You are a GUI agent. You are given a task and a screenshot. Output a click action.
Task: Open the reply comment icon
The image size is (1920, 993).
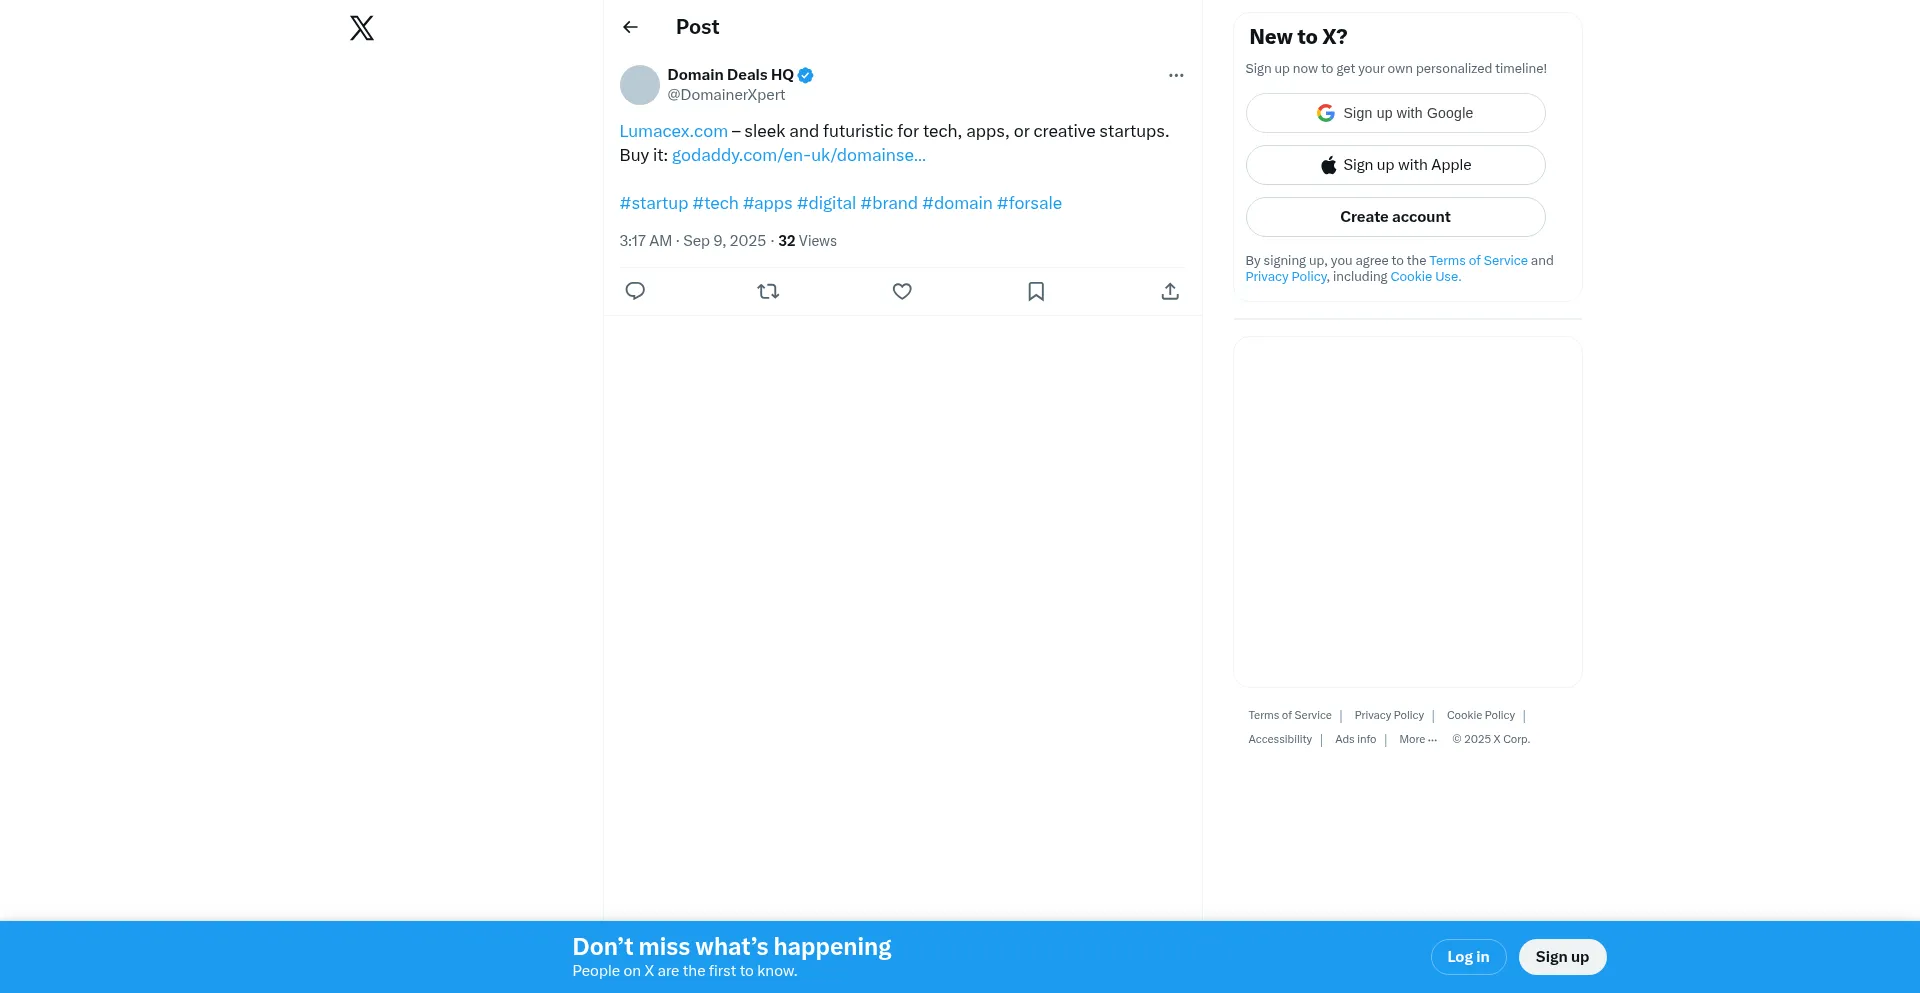[x=635, y=291]
